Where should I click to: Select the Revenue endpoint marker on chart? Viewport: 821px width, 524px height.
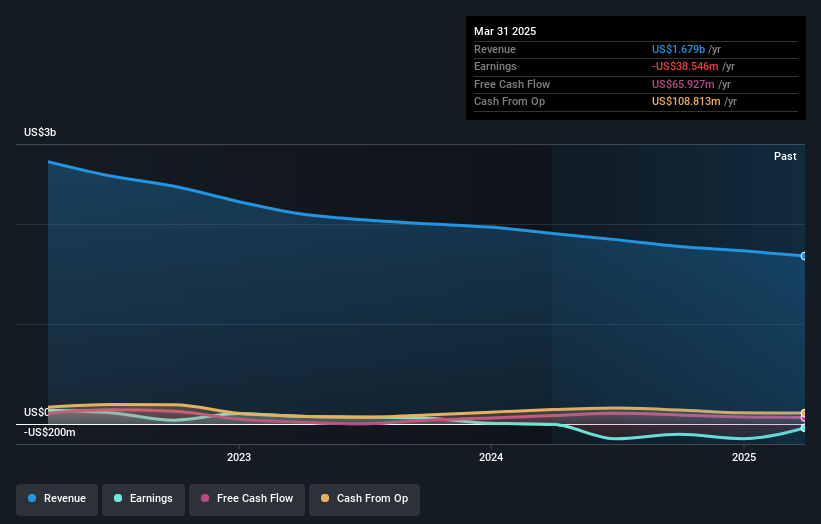coord(804,256)
